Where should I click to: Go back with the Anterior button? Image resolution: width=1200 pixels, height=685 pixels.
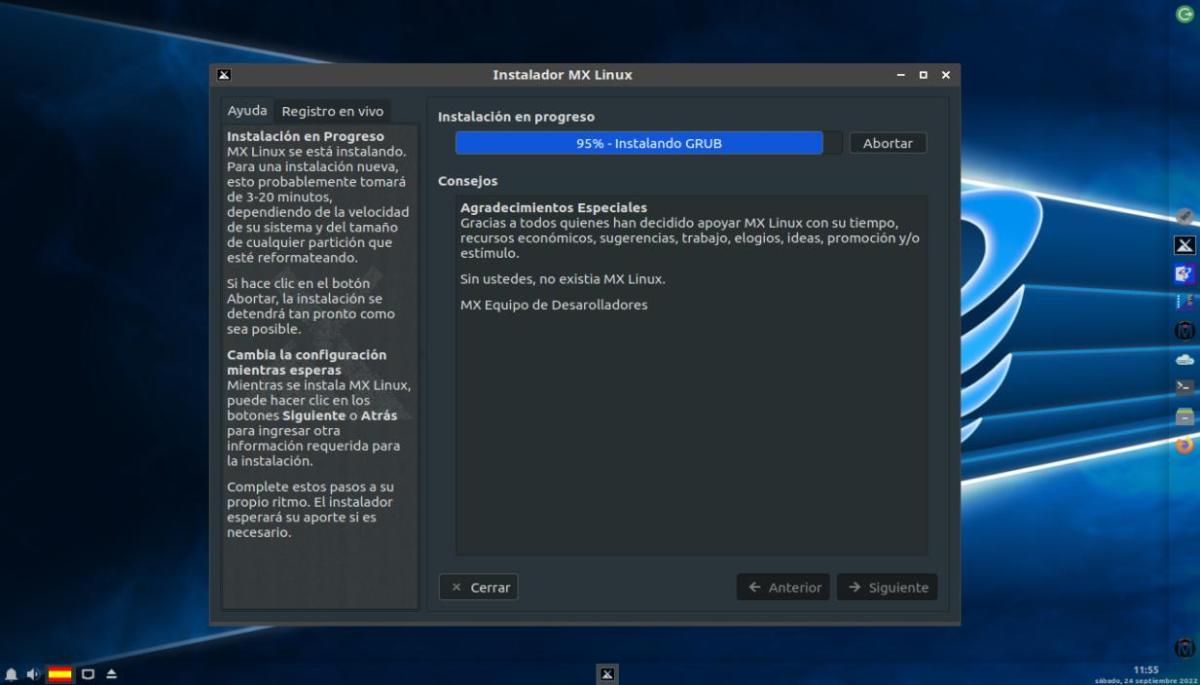[785, 587]
